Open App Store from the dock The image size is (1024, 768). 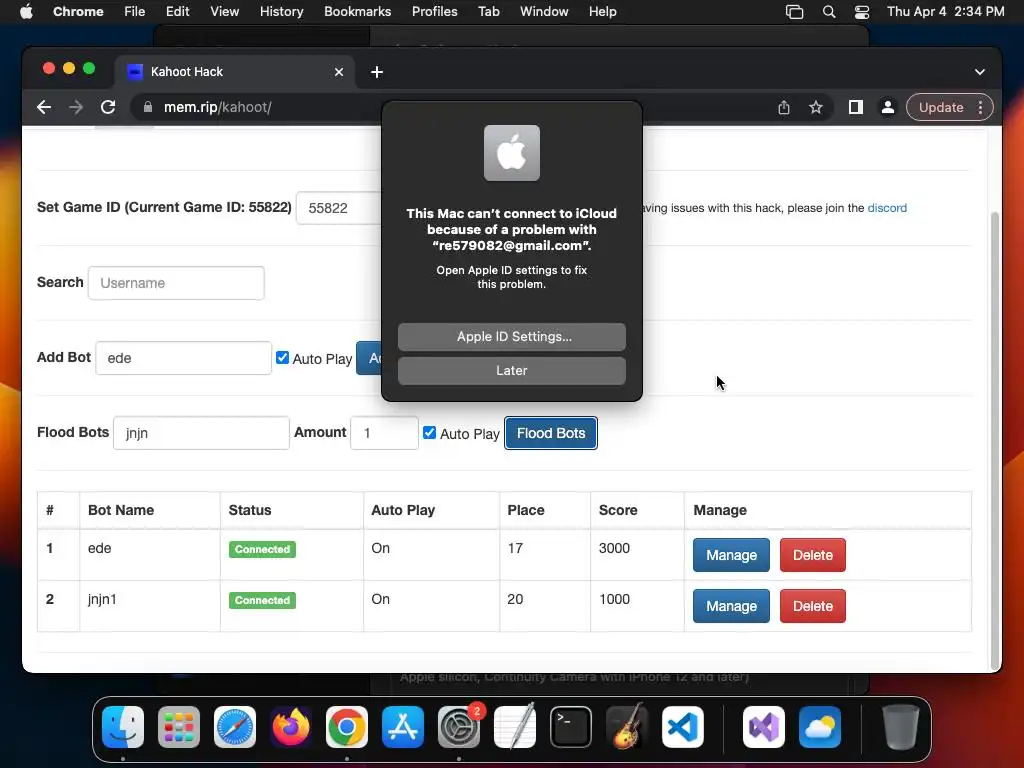403,727
